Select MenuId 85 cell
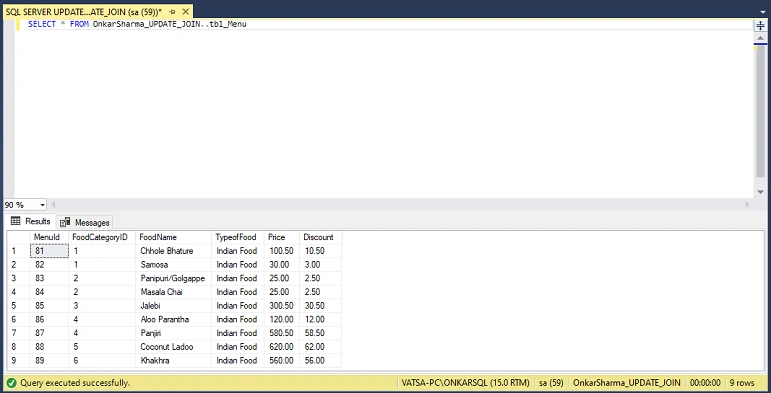The width and height of the screenshot is (771, 393). click(49, 306)
